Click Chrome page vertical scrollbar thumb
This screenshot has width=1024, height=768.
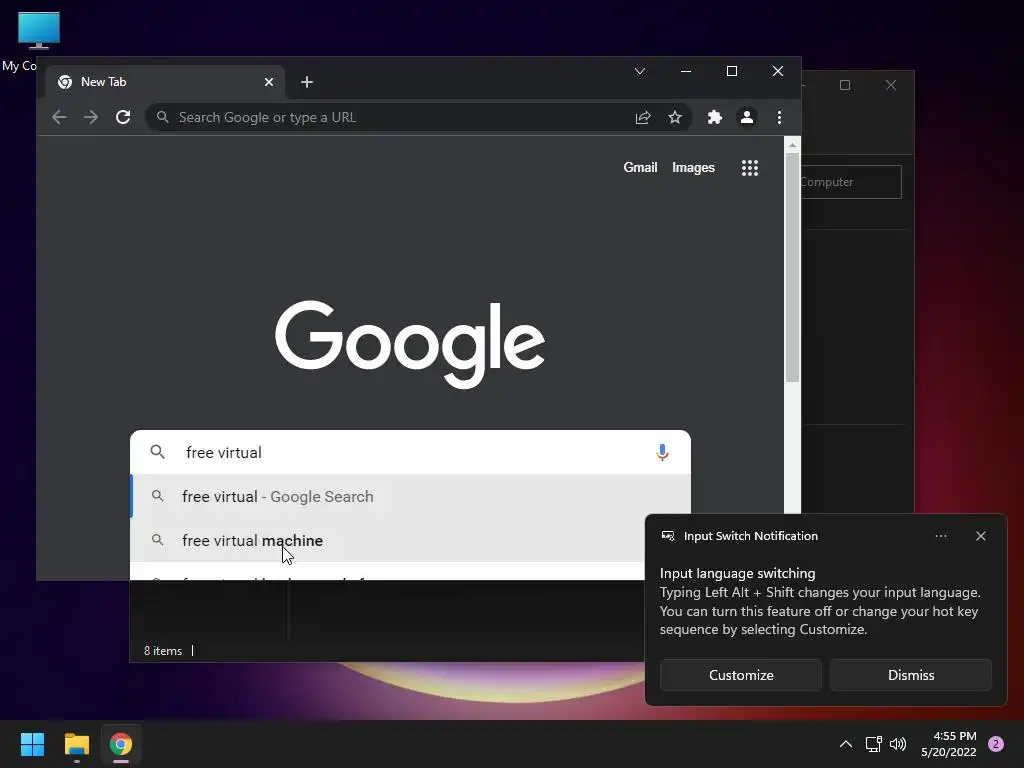[x=792, y=268]
